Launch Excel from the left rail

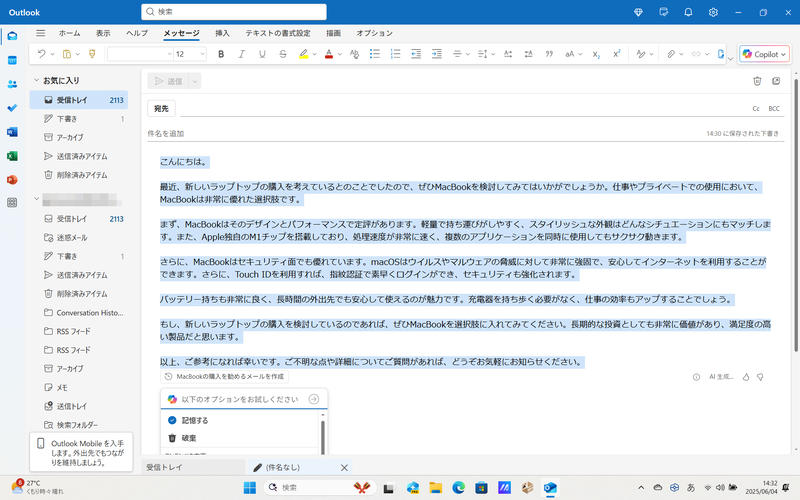(12, 156)
